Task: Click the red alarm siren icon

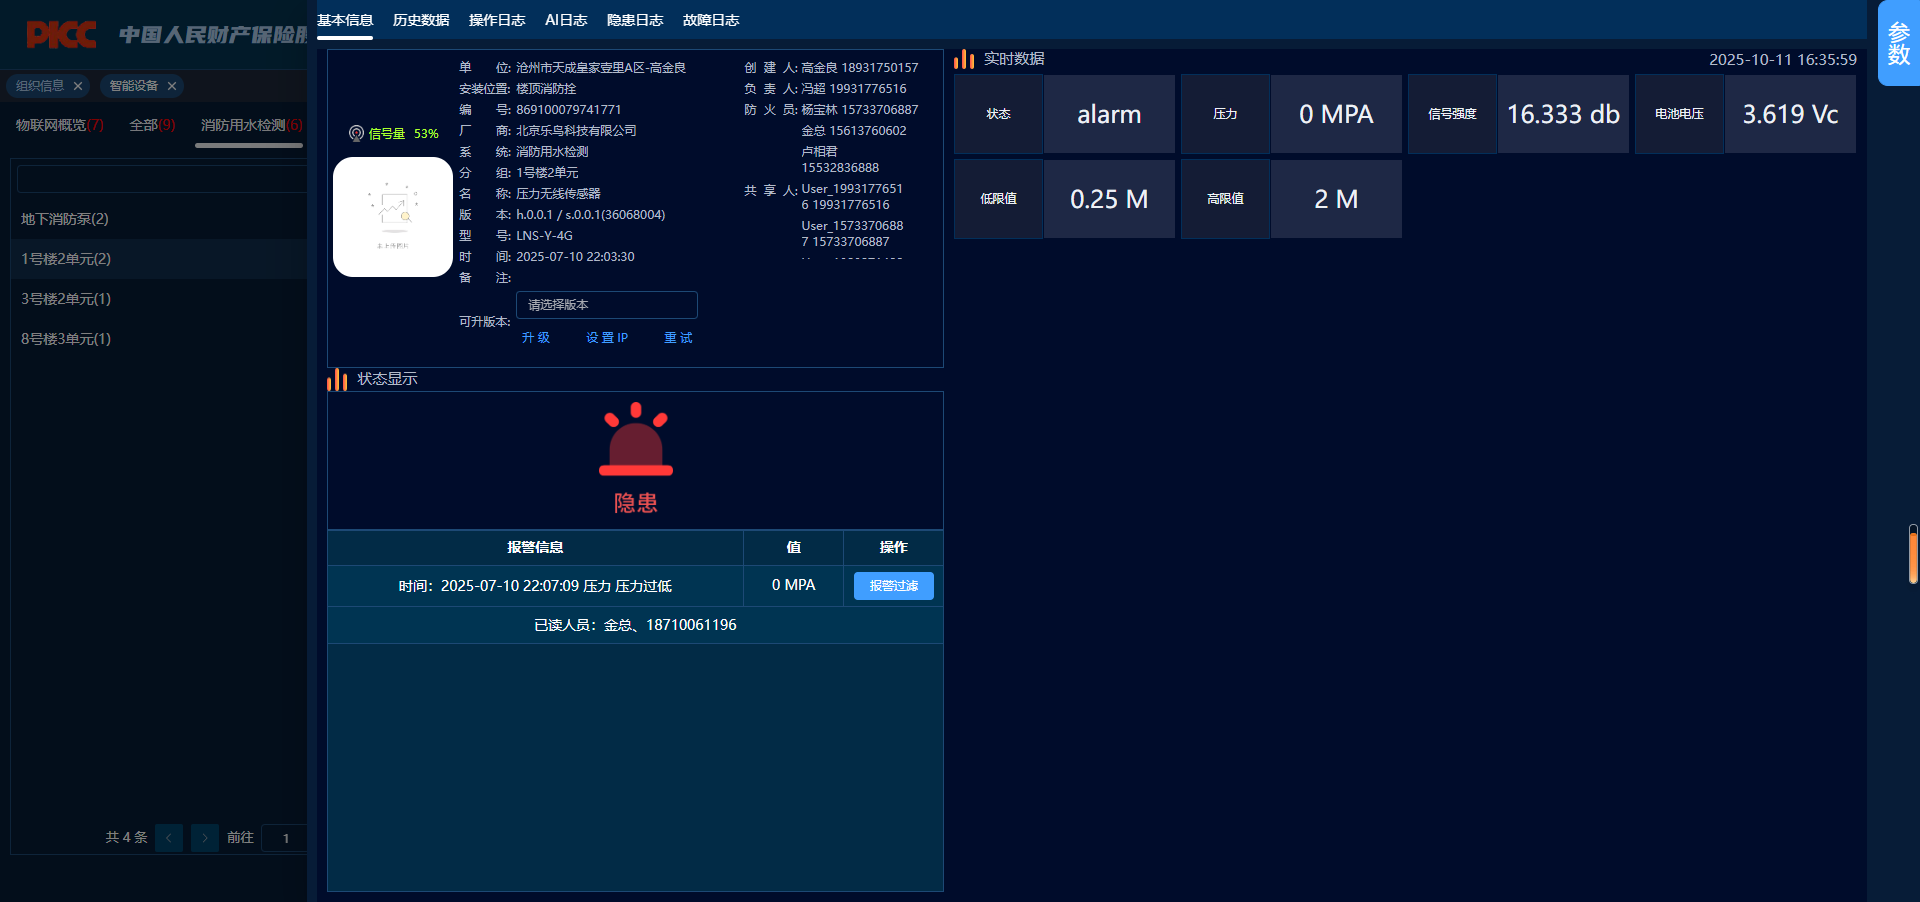Action: (x=636, y=440)
